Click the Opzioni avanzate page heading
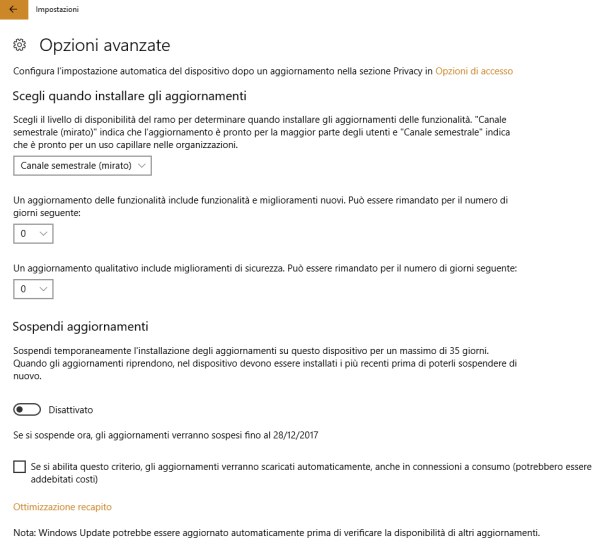Screen dimensions: 600x548 [x=105, y=45]
